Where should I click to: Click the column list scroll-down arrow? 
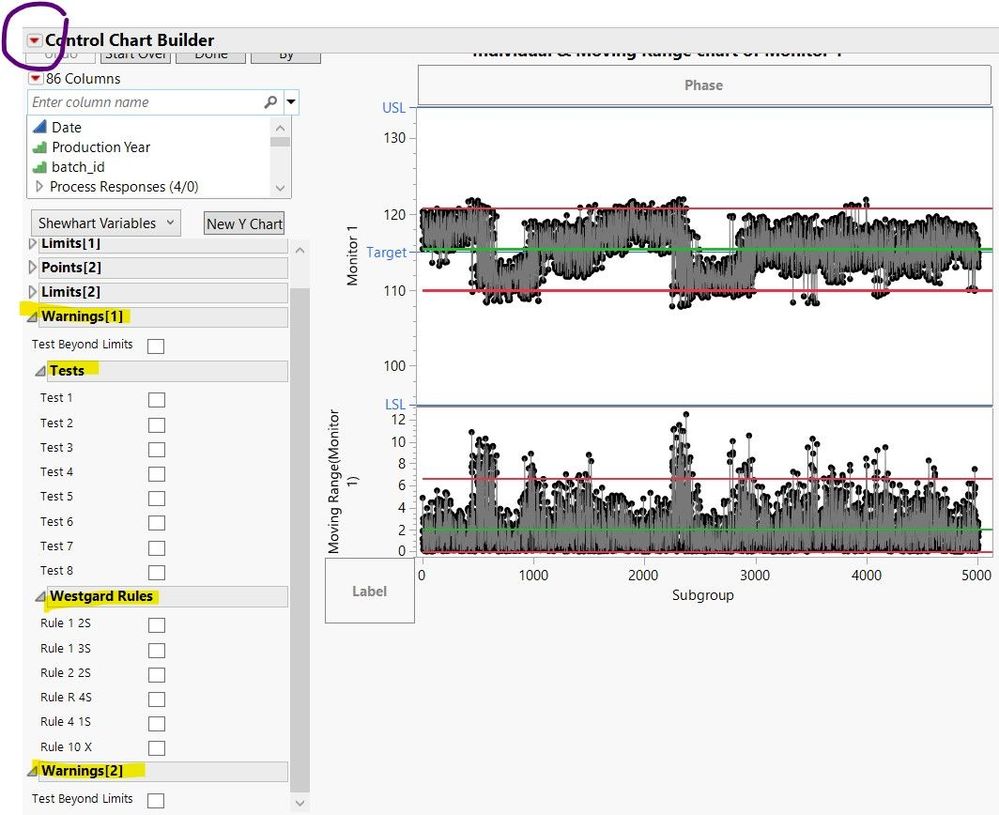point(280,188)
